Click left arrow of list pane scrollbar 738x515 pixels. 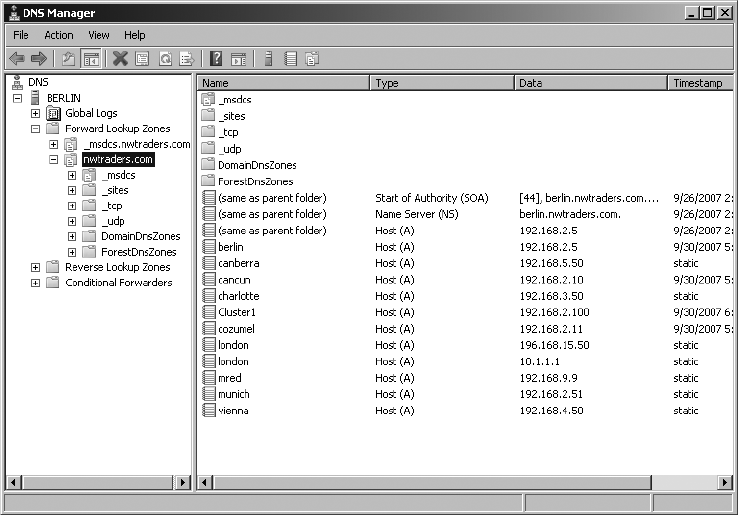[x=204, y=483]
